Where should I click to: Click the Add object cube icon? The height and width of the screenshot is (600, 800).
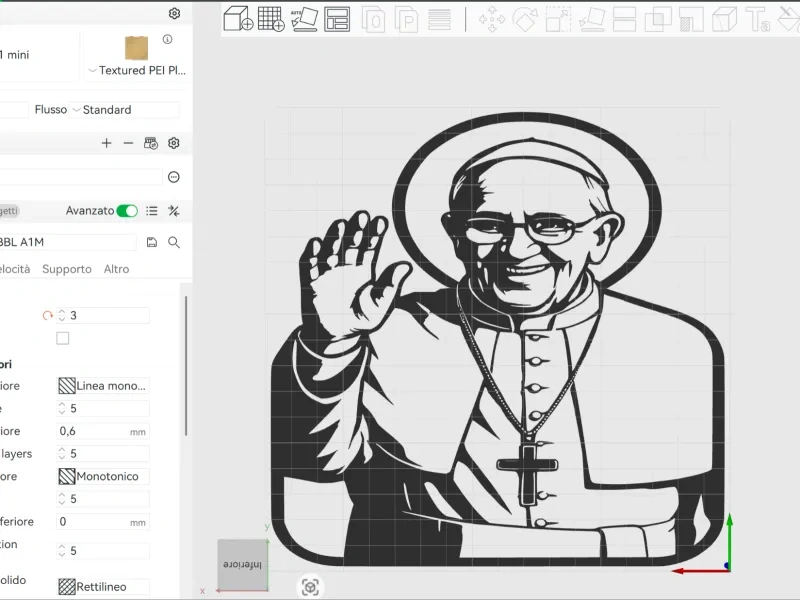click(238, 19)
